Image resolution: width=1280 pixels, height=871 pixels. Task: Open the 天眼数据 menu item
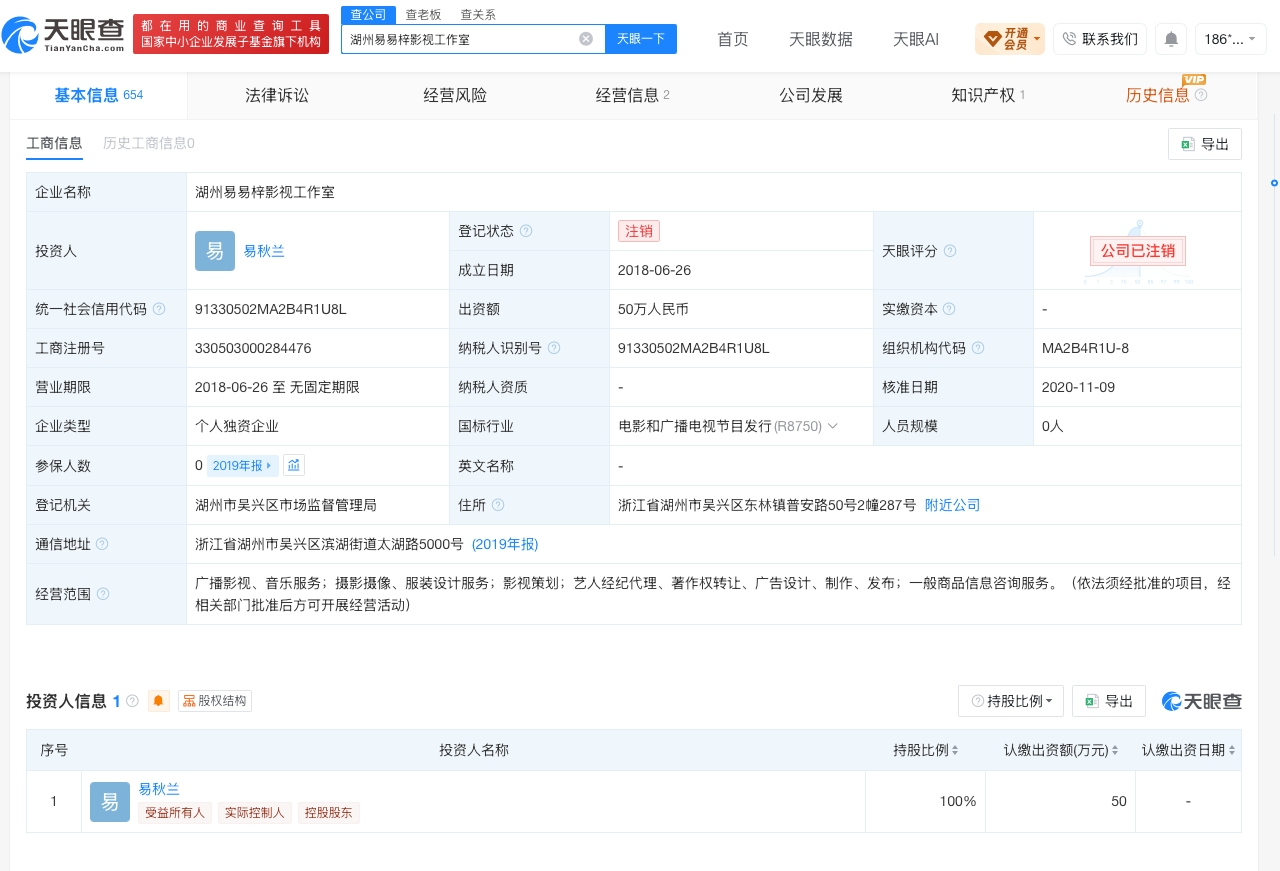coord(821,39)
